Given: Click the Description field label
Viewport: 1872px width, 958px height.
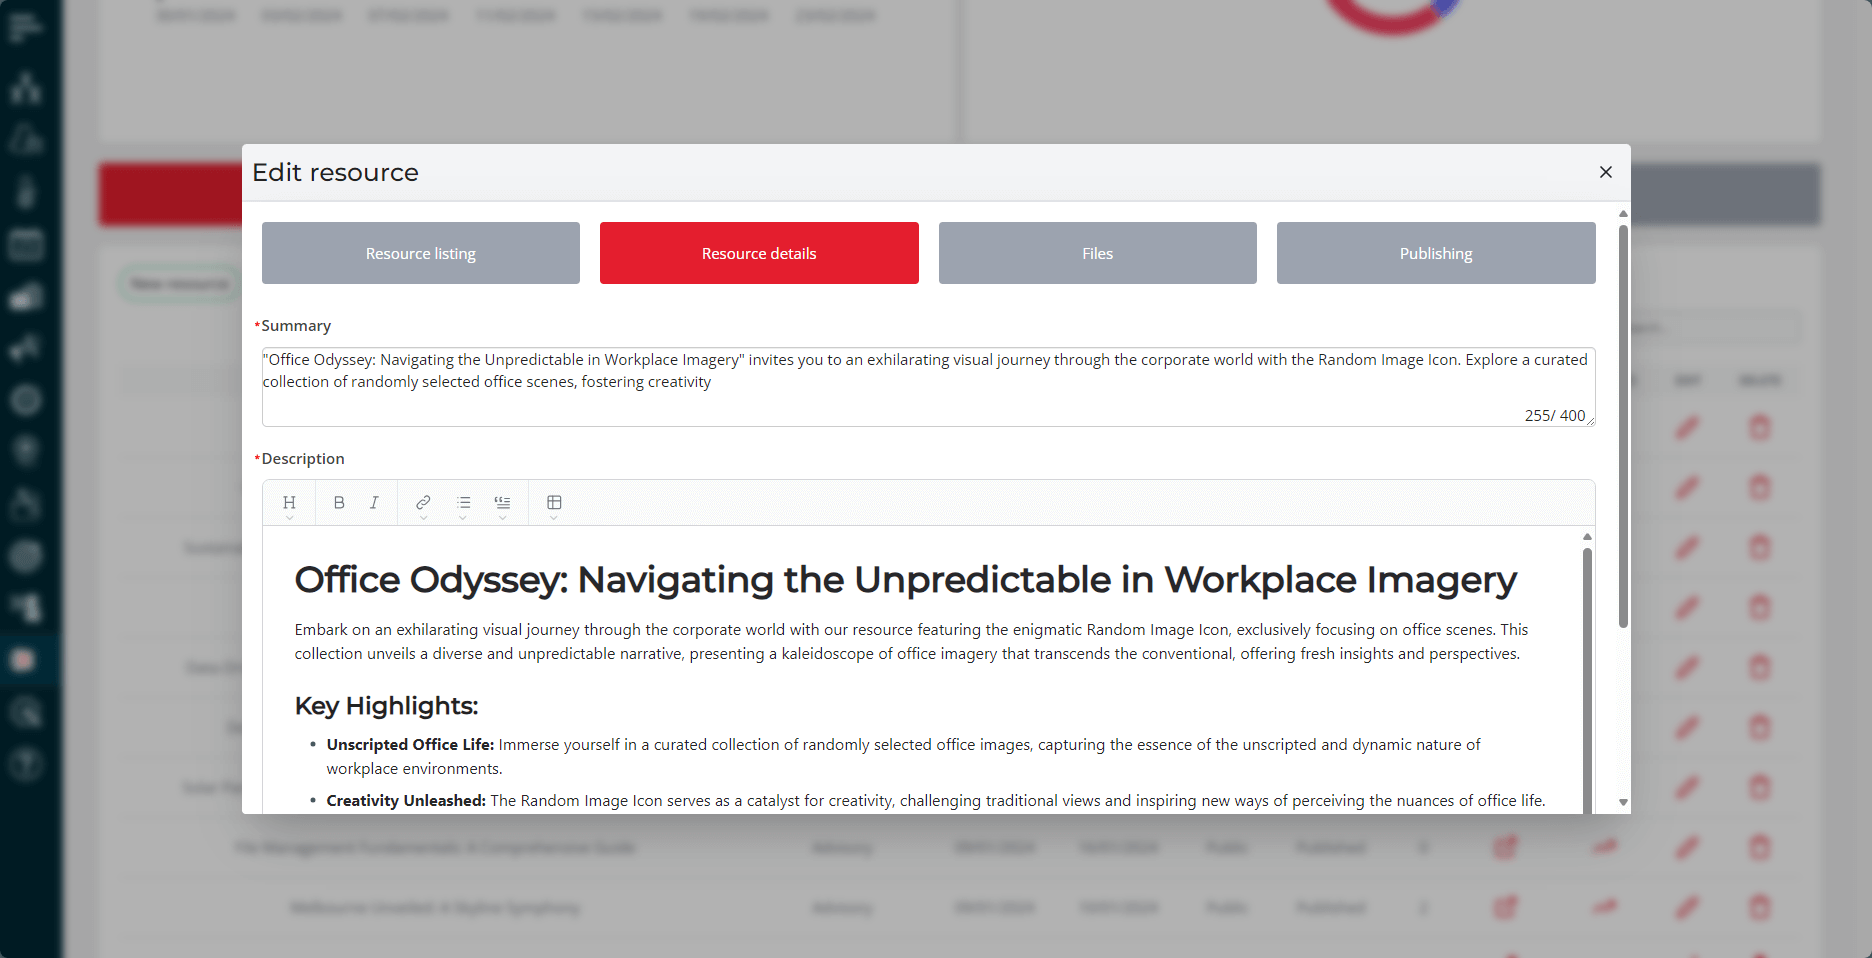Looking at the screenshot, I should [302, 459].
